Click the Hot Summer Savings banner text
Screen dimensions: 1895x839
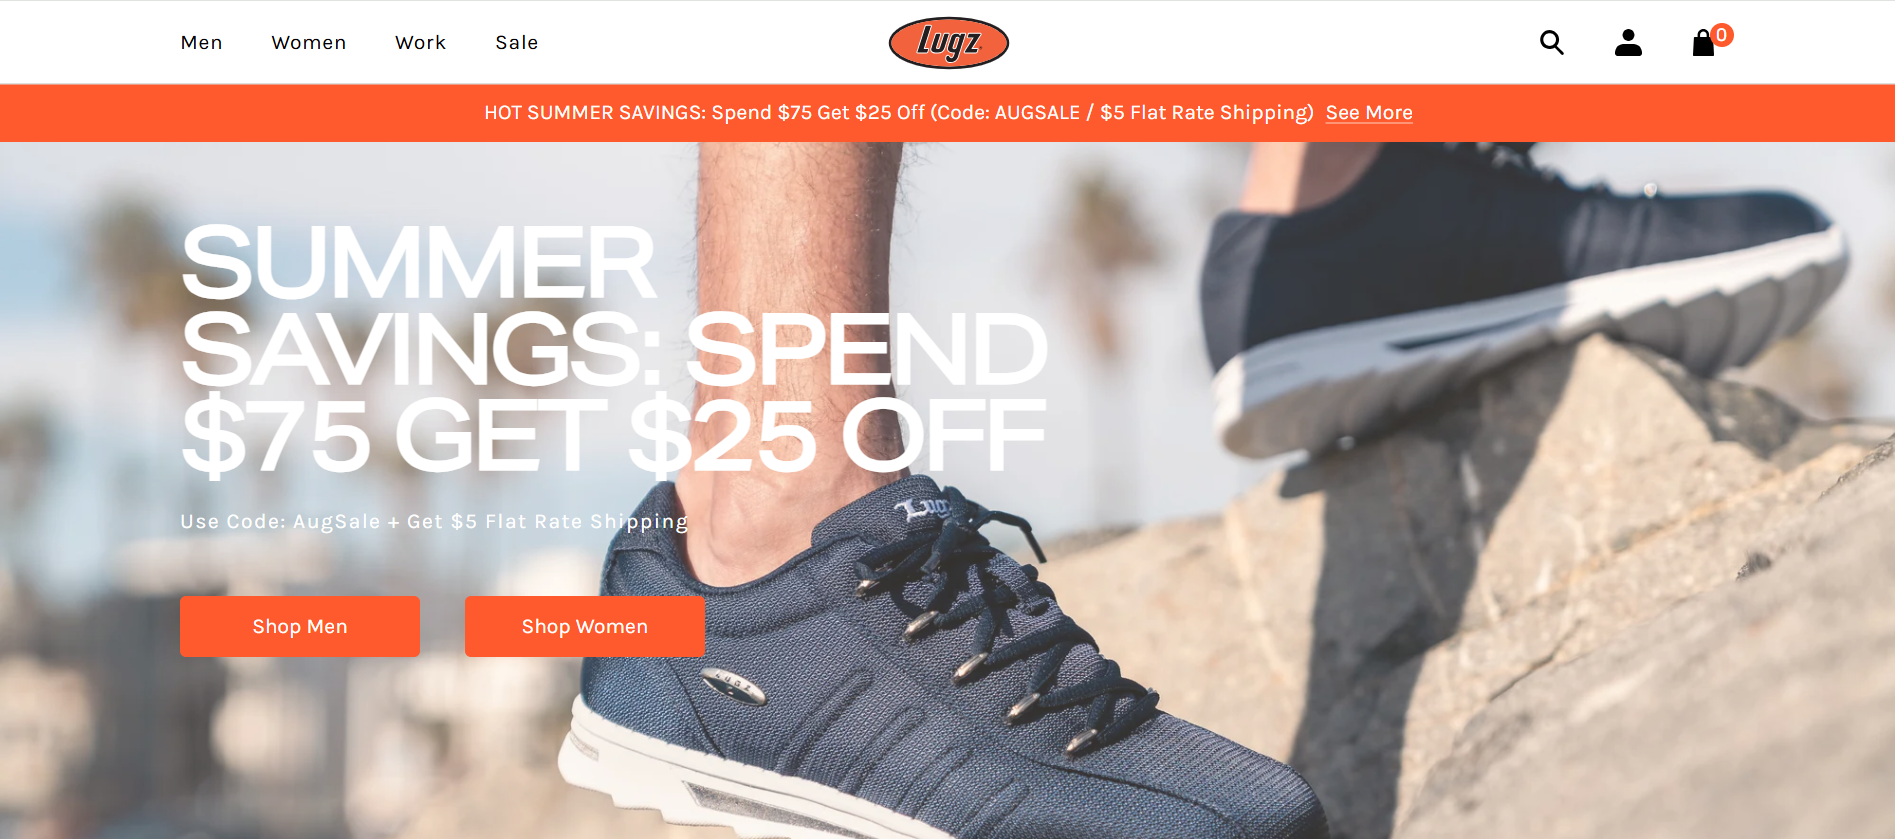coord(898,113)
